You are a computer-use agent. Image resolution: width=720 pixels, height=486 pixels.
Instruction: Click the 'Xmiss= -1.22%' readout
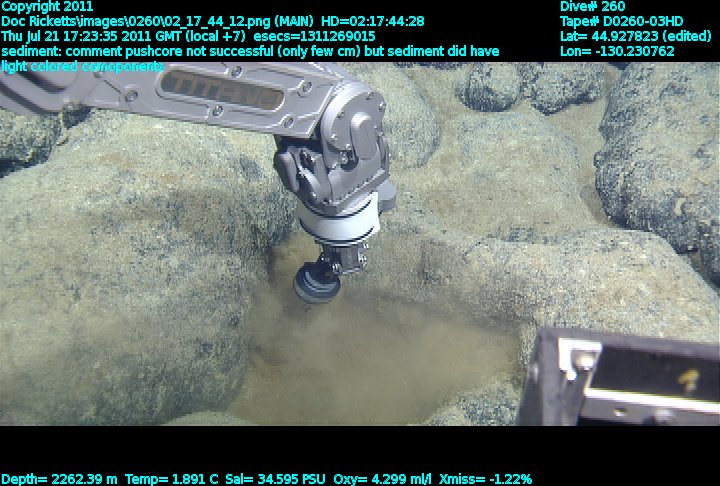[485, 480]
